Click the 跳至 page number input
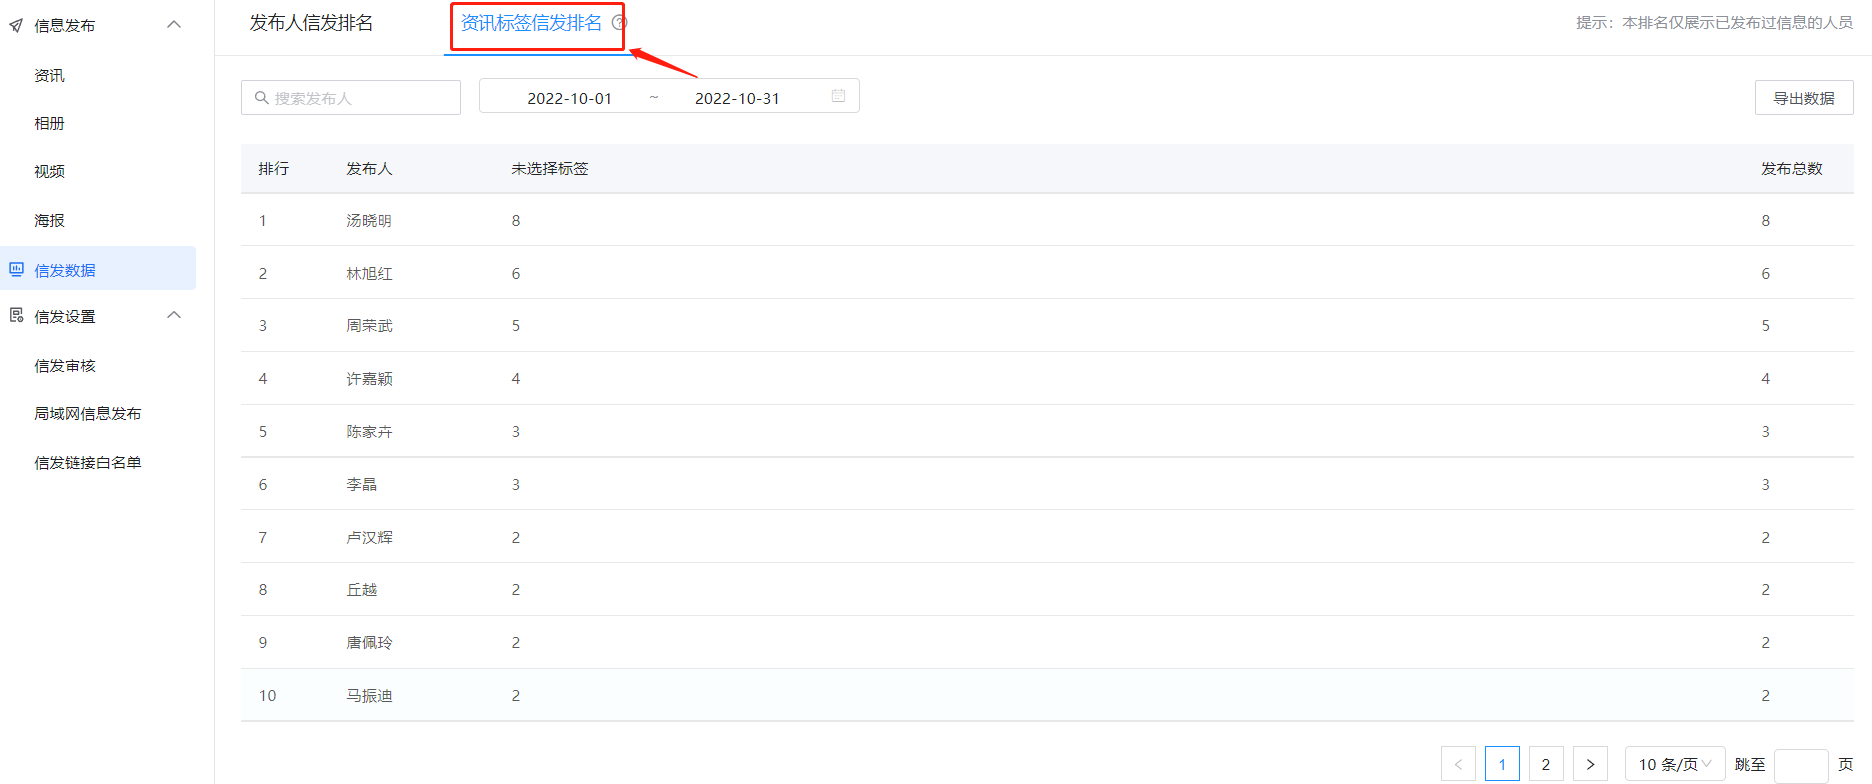Image resolution: width=1872 pixels, height=784 pixels. 1801,765
